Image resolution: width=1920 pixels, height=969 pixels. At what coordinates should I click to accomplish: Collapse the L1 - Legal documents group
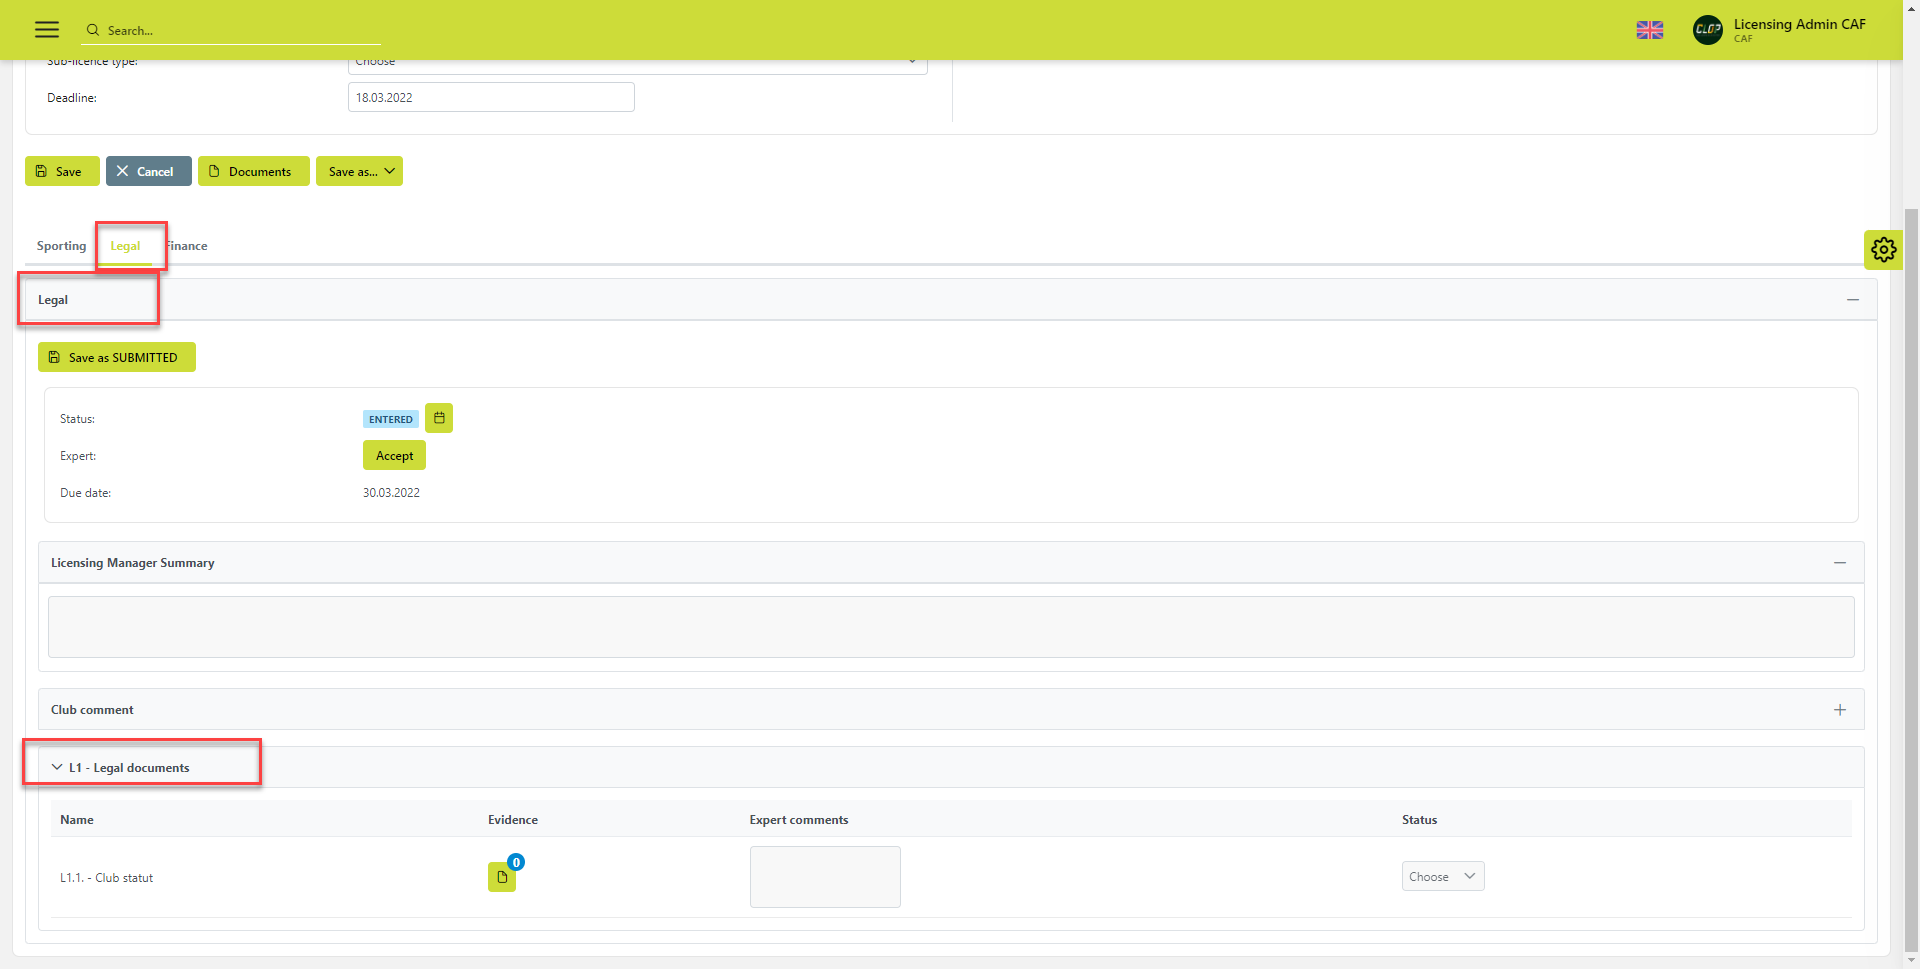58,767
